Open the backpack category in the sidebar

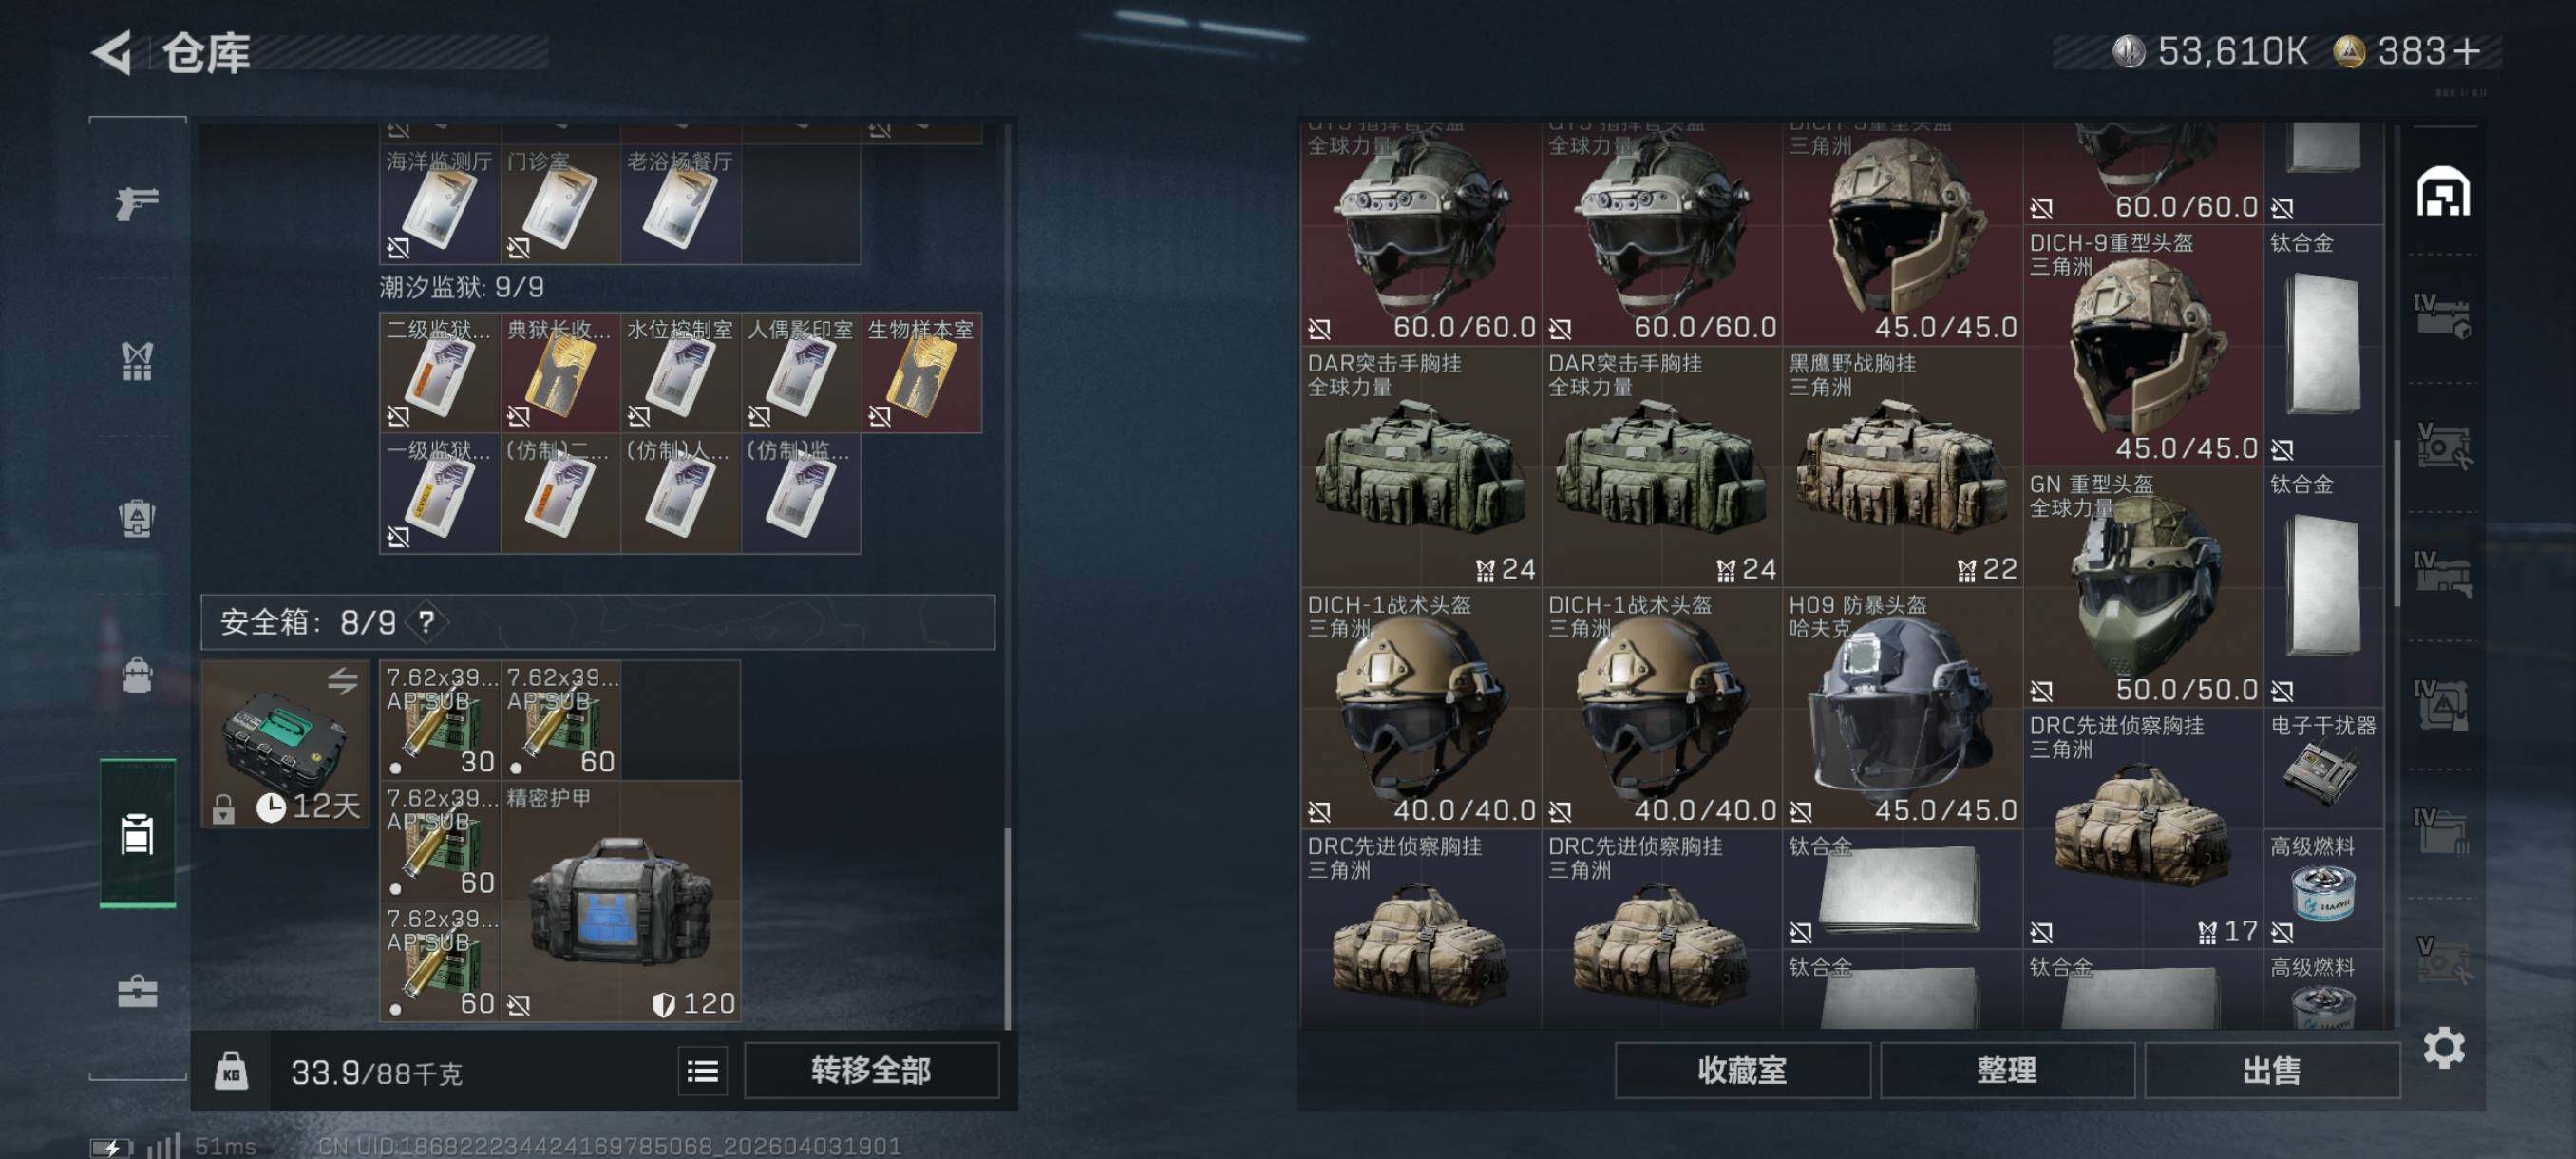pyautogui.click(x=137, y=676)
